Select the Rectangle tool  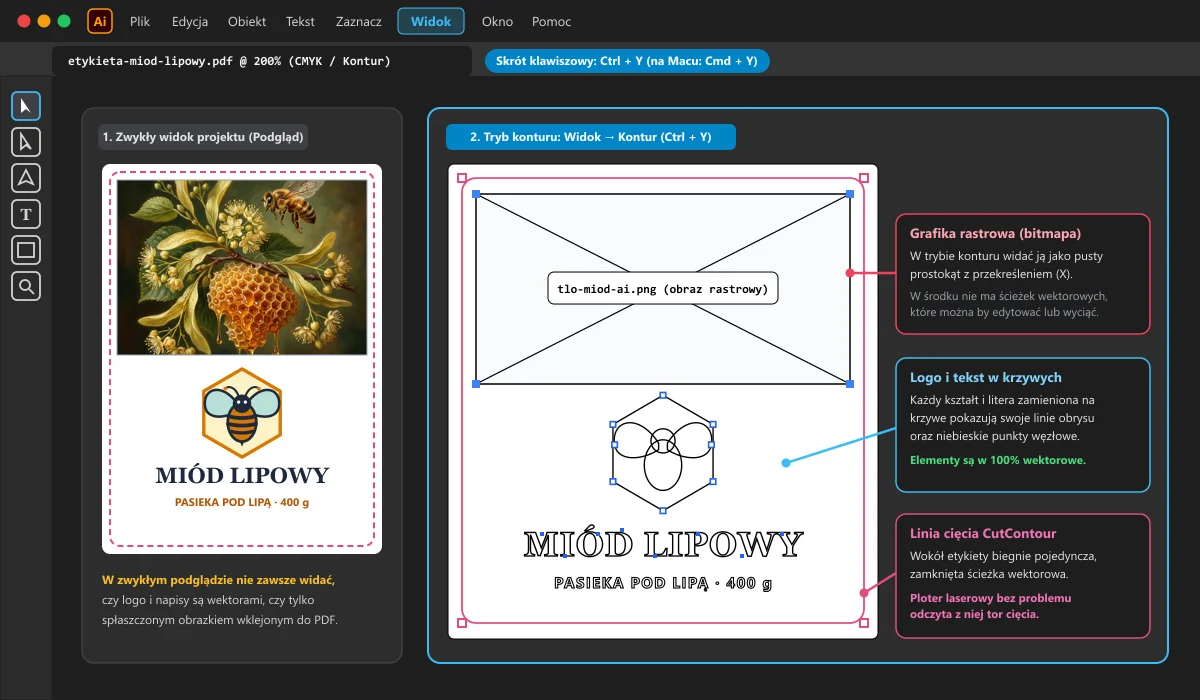click(26, 250)
